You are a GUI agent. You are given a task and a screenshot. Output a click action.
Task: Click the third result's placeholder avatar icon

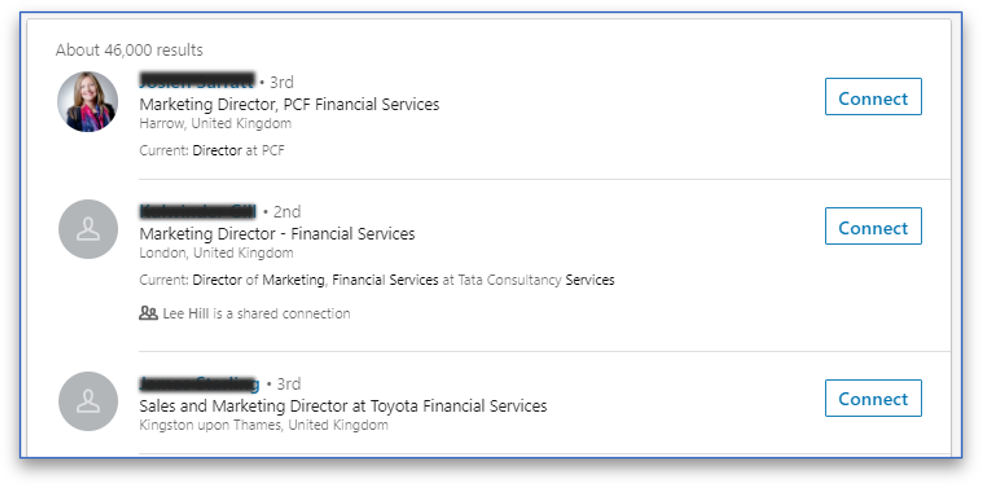pos(88,401)
